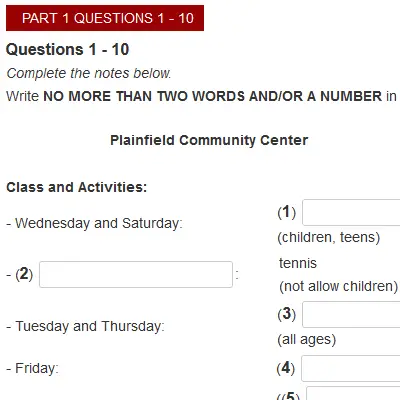This screenshot has height=400, width=400.
Task: Select the blank field for question 2
Action: (x=136, y=275)
